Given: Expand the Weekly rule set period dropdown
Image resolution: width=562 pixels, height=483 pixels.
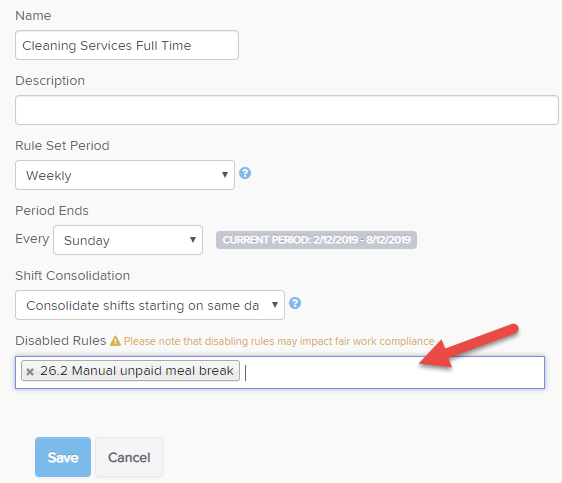Looking at the screenshot, I should tap(125, 175).
